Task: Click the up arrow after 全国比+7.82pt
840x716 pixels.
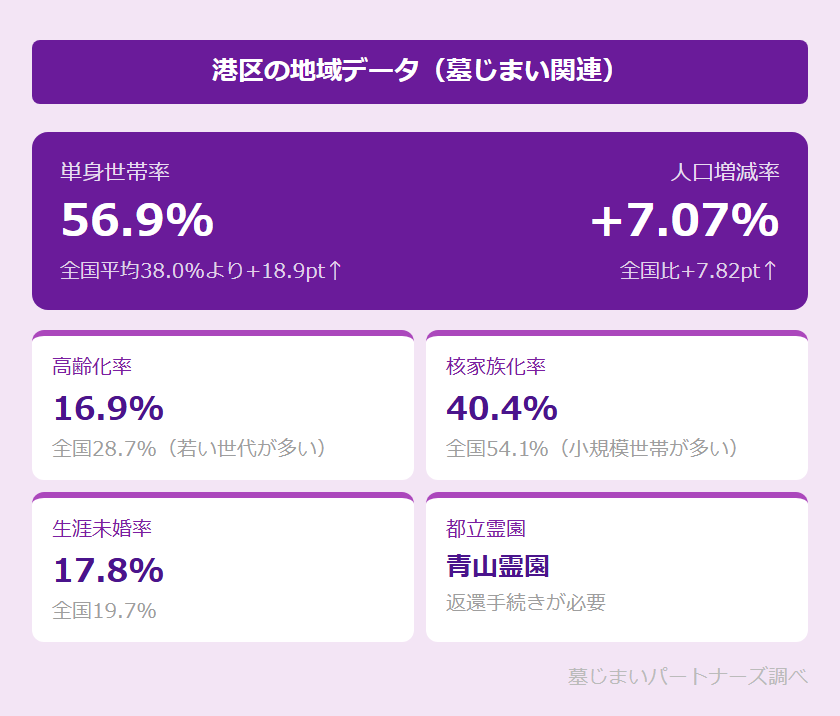Action: (769, 270)
